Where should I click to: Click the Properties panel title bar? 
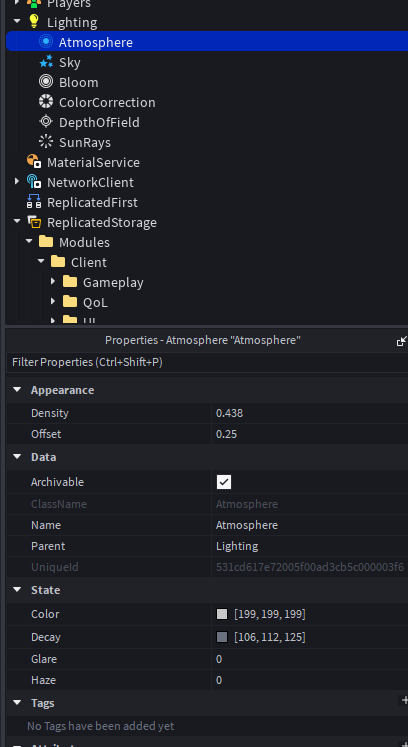click(203, 340)
